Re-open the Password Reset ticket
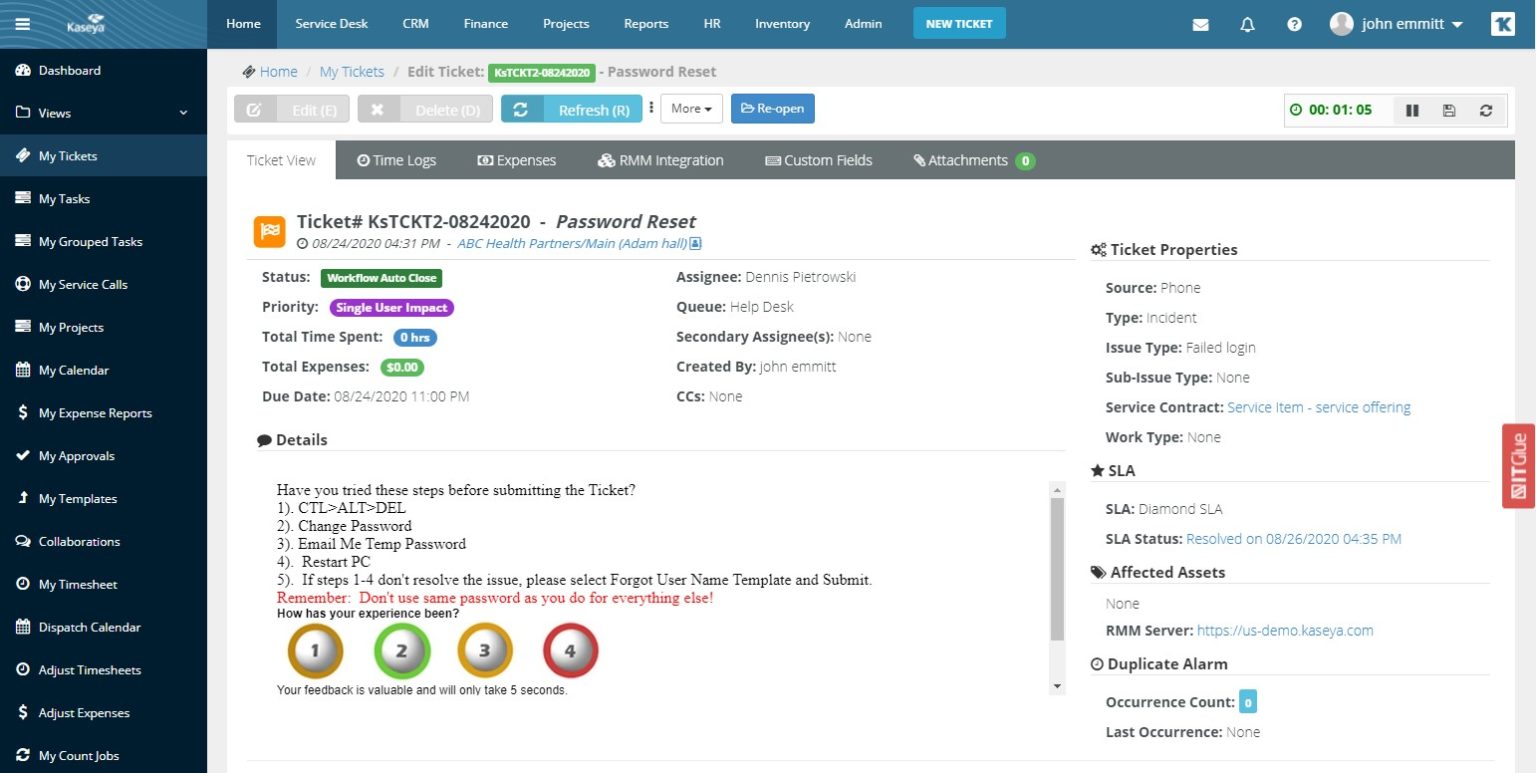 tap(772, 108)
